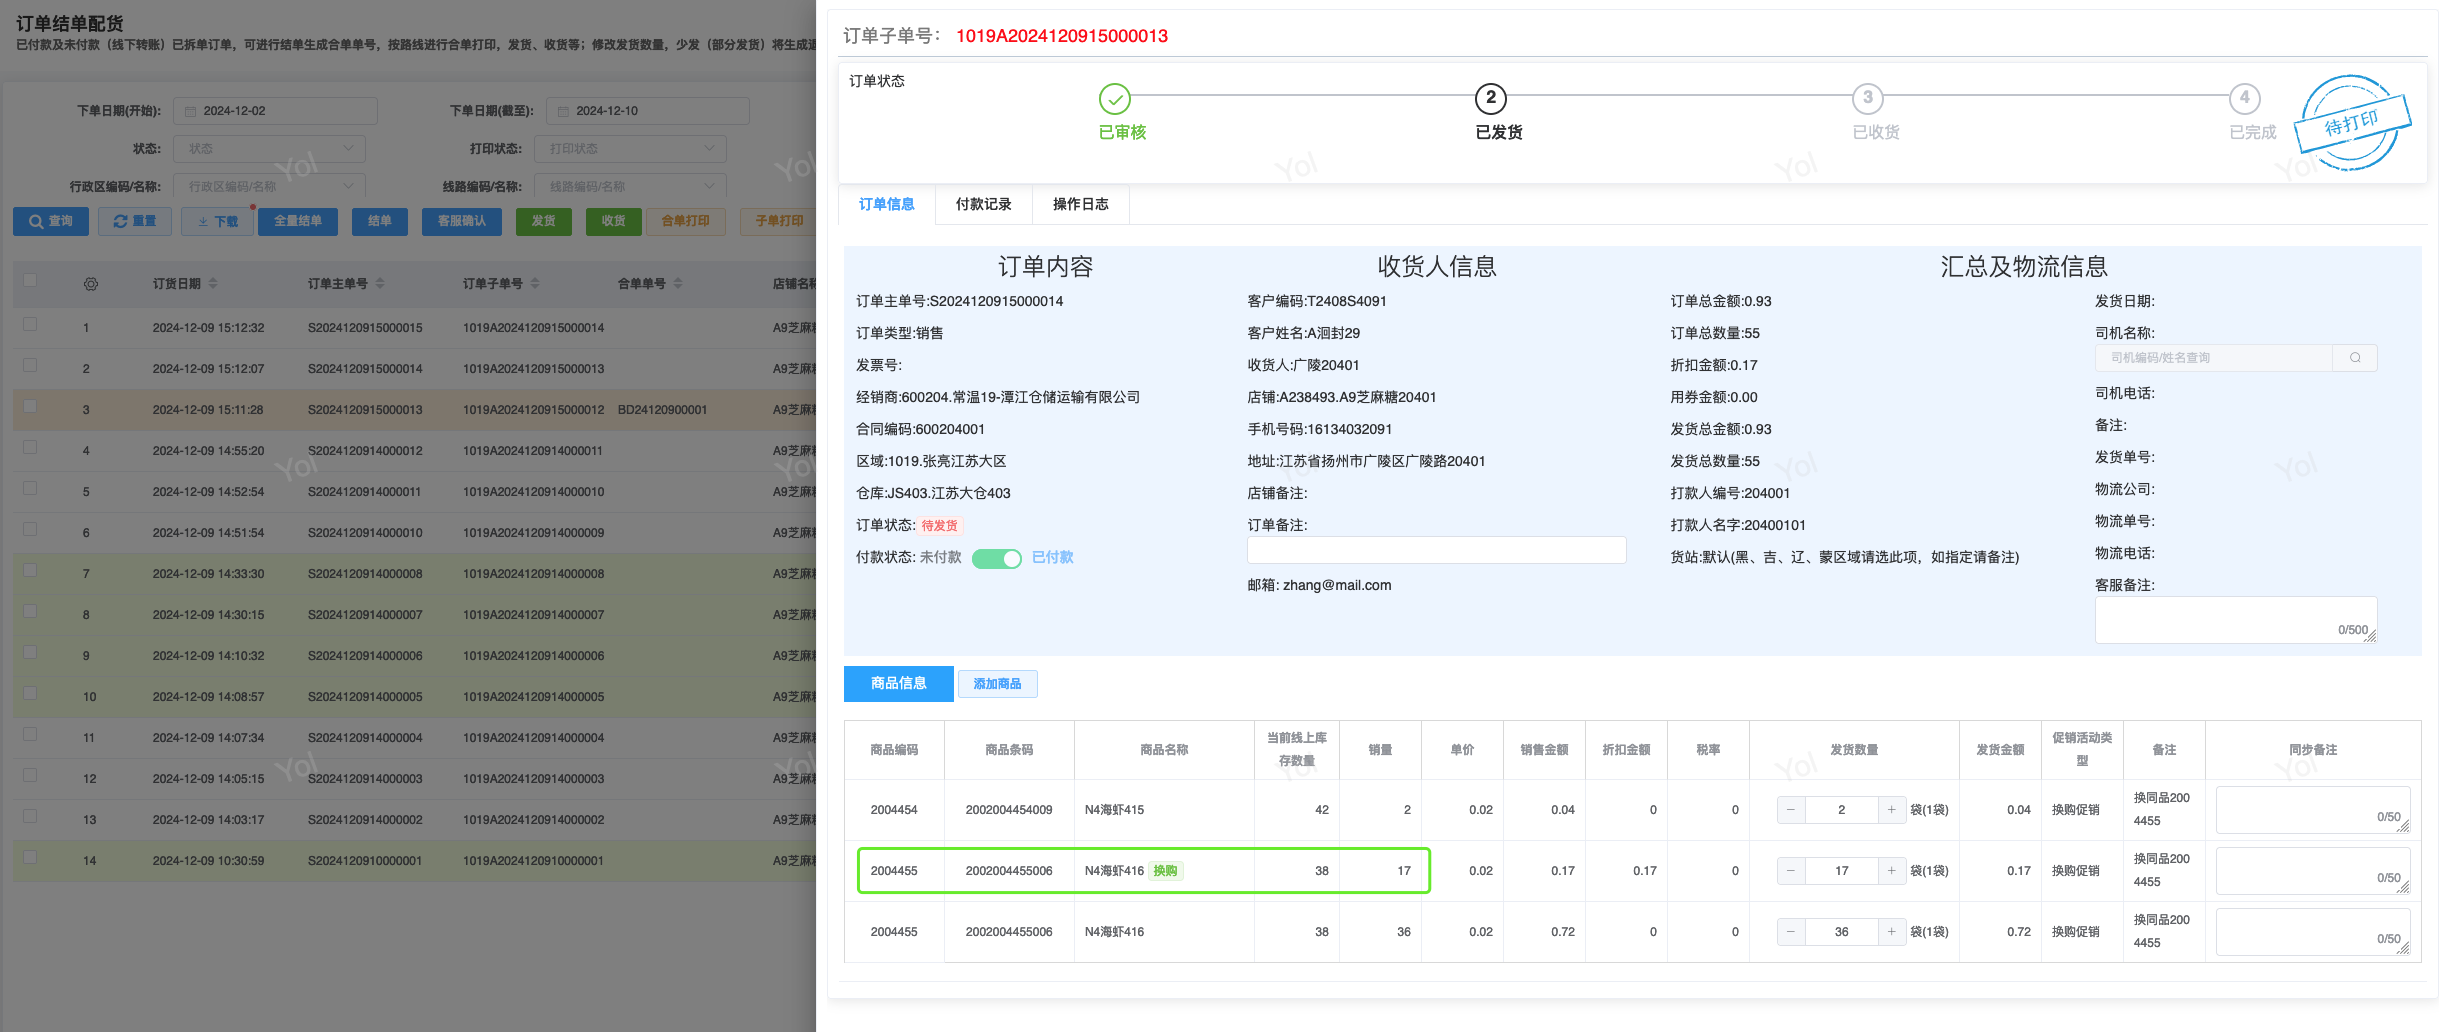Click minus icon for quantity 36 row
Viewport: 2443px width, 1032px height.
(1791, 932)
